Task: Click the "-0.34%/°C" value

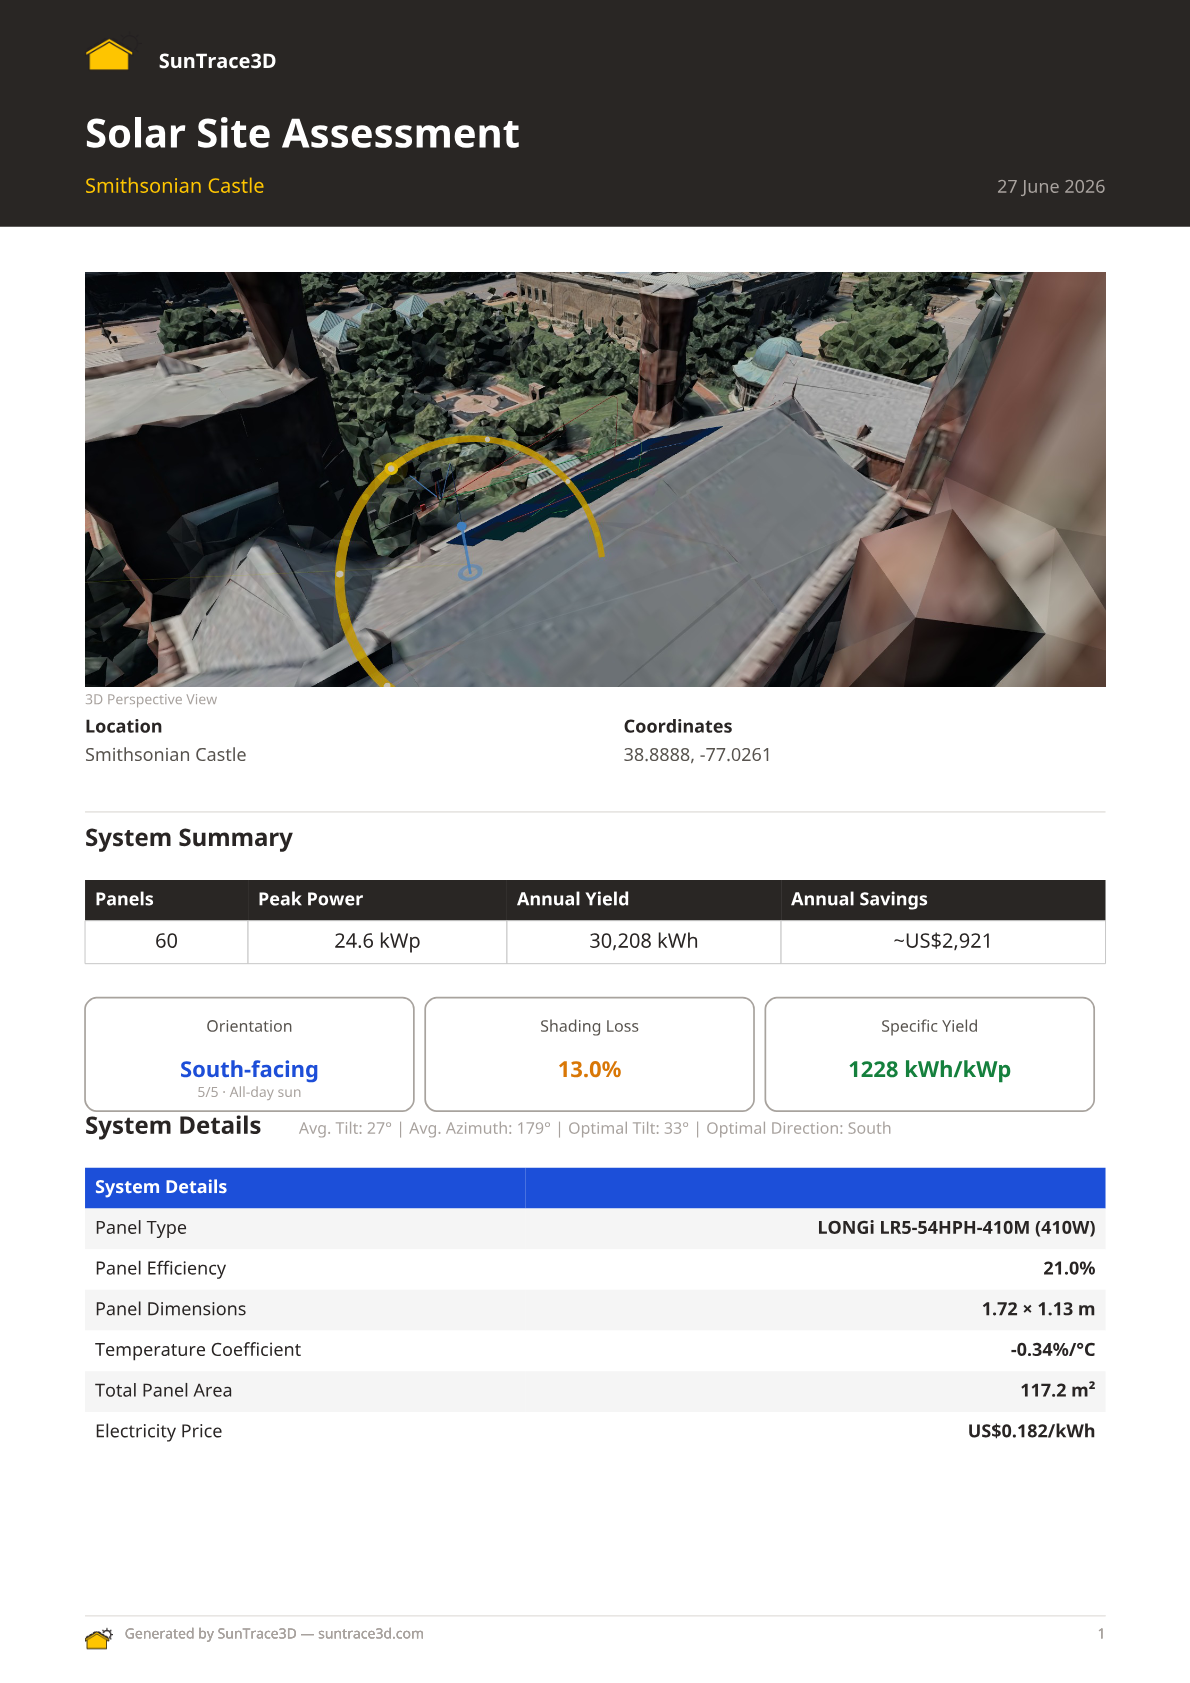Action: pos(1053,1350)
